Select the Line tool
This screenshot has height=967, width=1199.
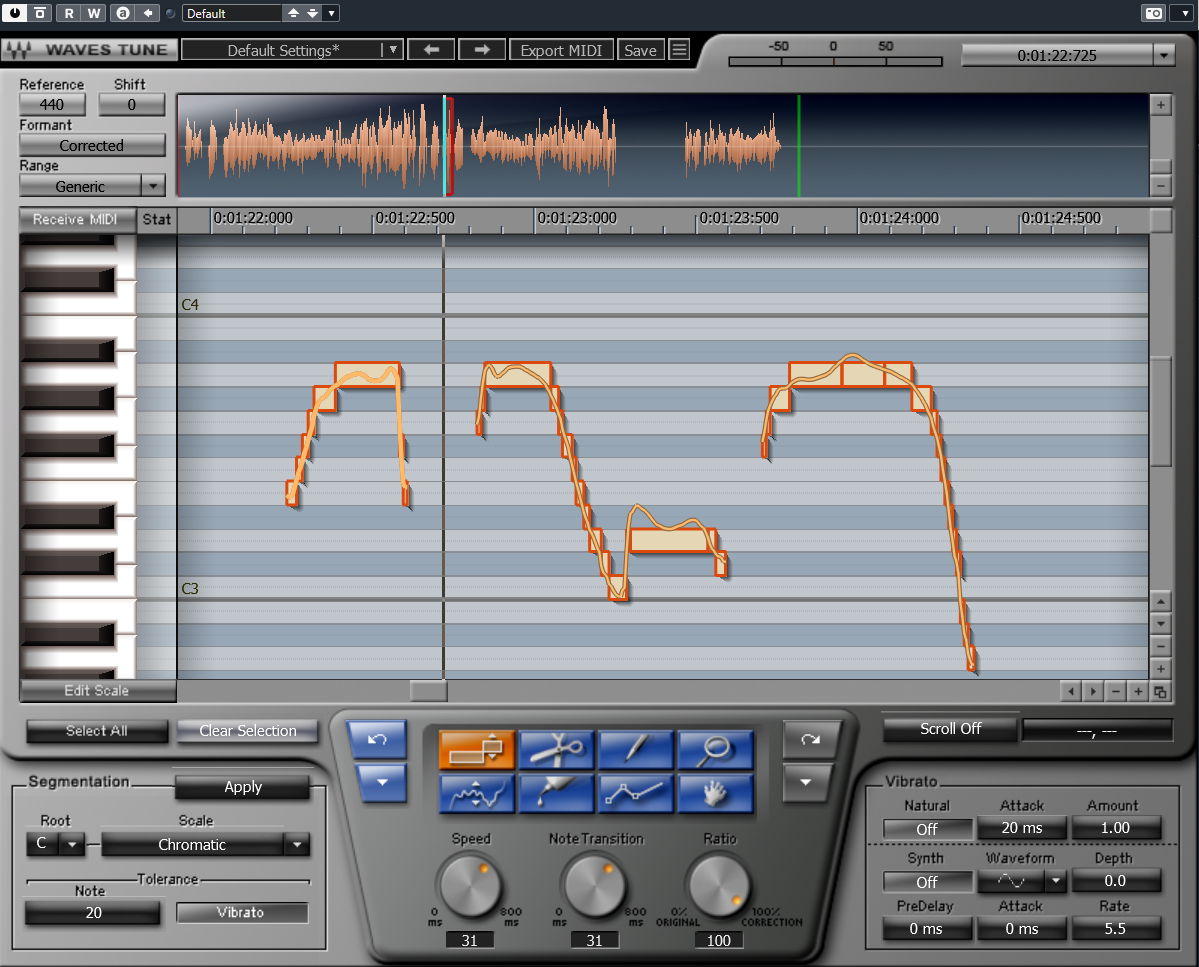pos(636,793)
